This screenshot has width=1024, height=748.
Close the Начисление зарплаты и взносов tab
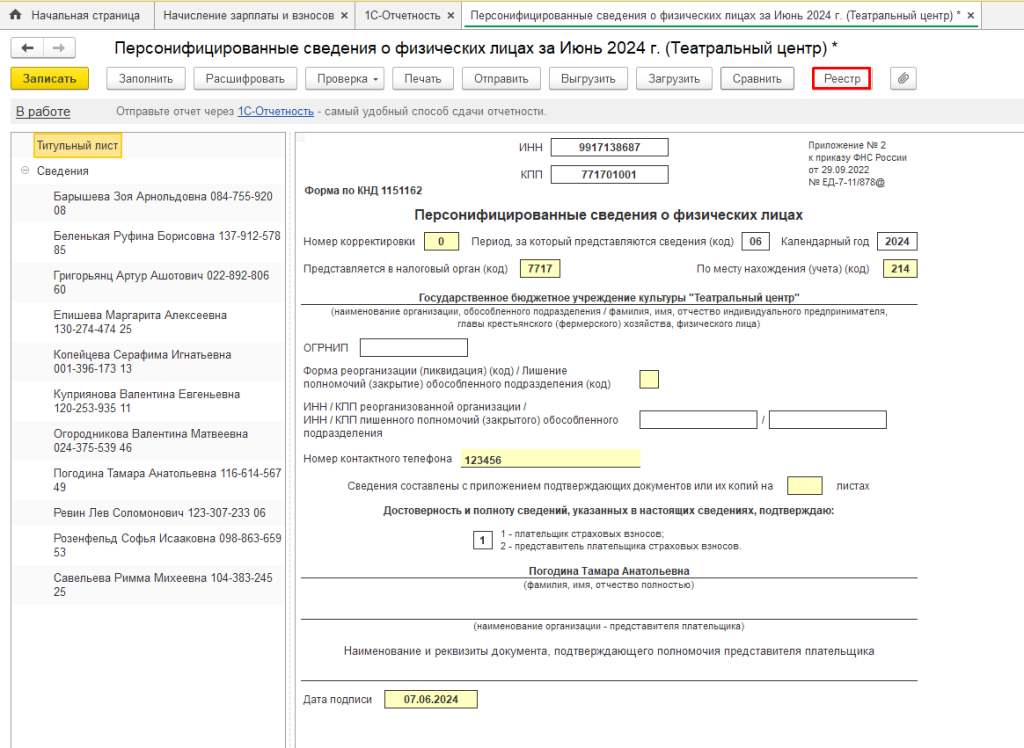pyautogui.click(x=345, y=16)
